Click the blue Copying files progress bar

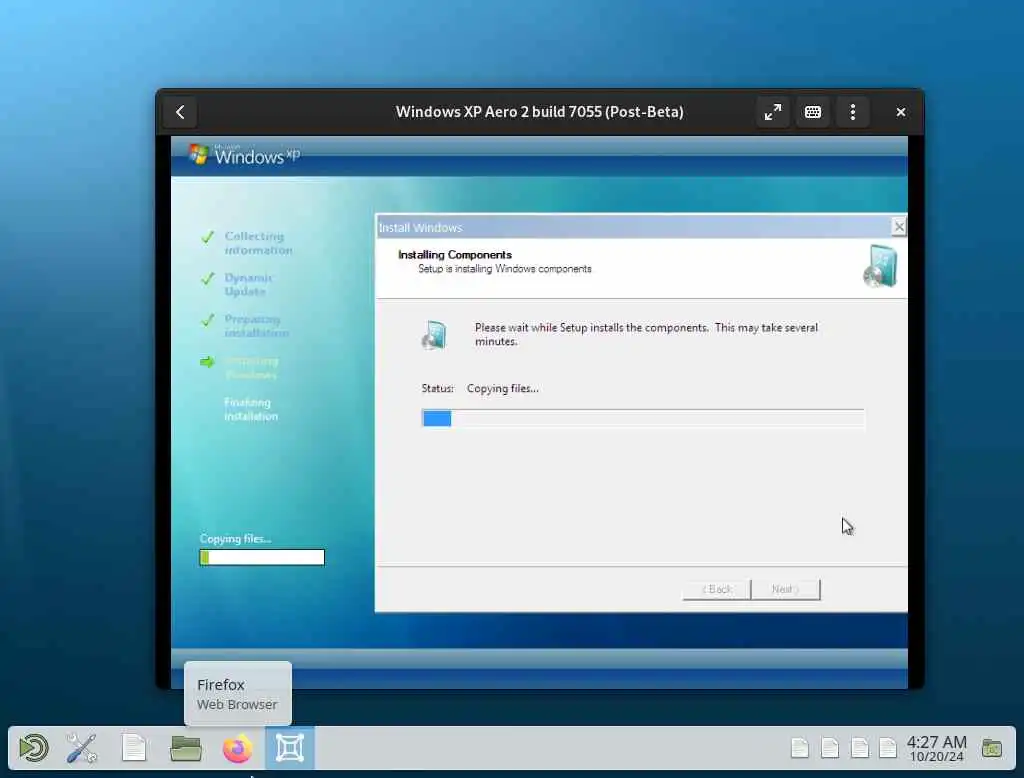point(643,418)
